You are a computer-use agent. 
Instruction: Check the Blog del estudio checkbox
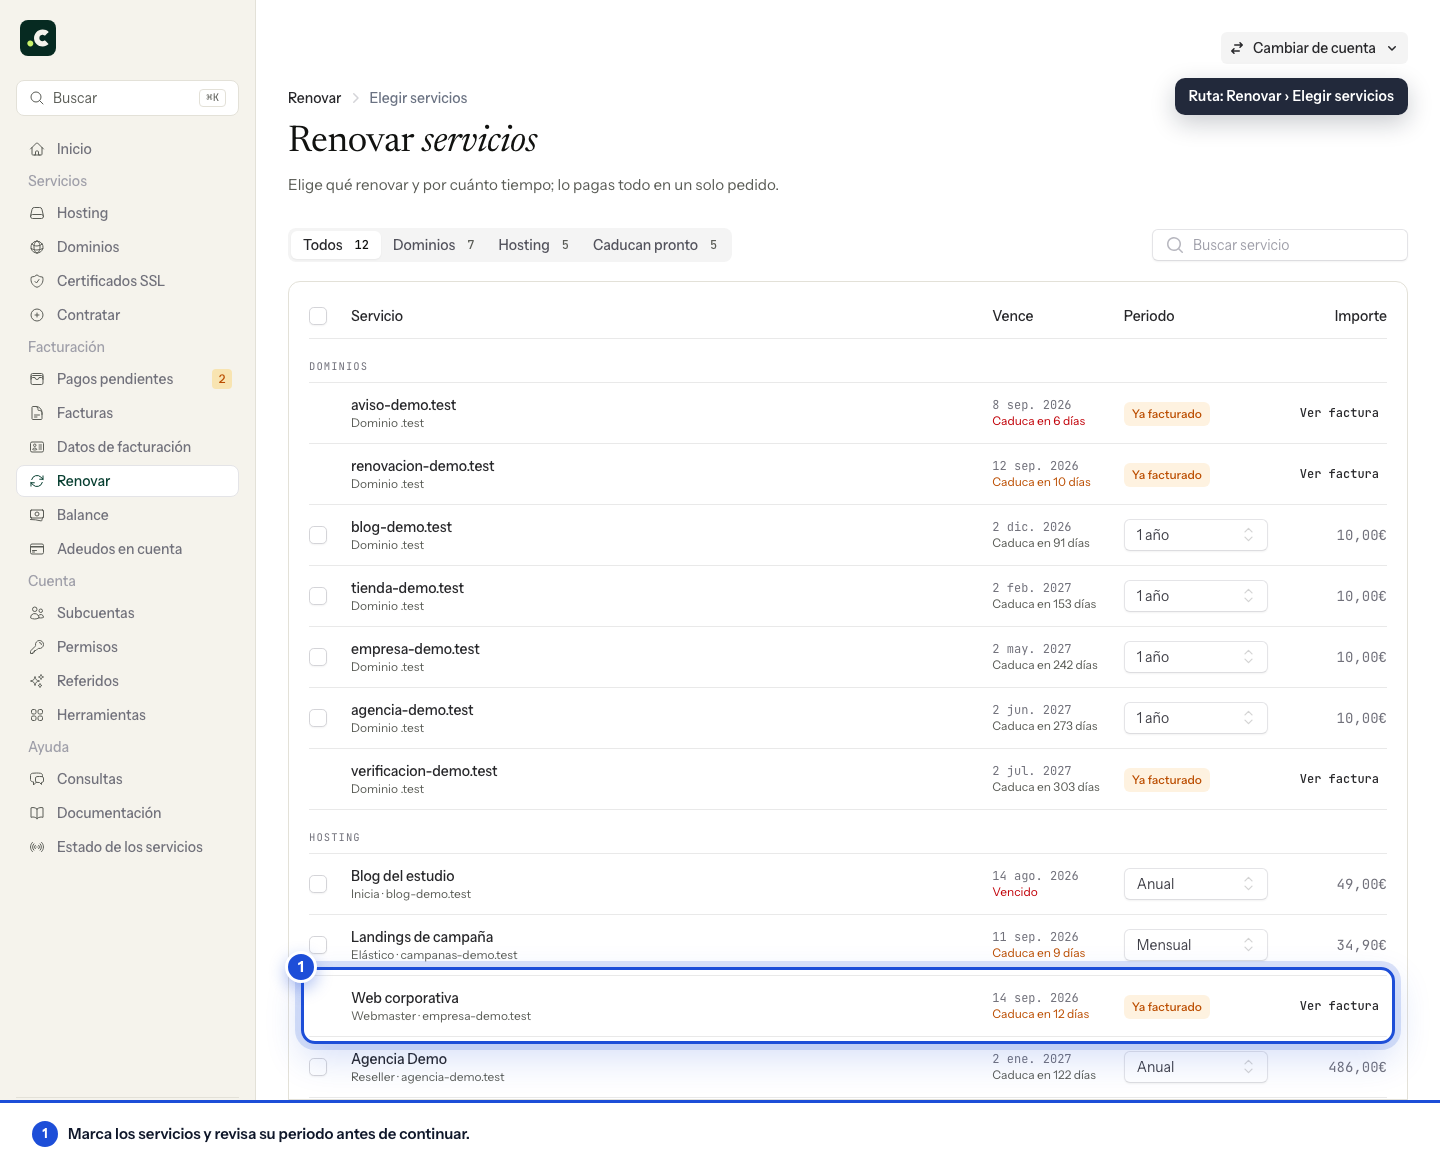[318, 884]
